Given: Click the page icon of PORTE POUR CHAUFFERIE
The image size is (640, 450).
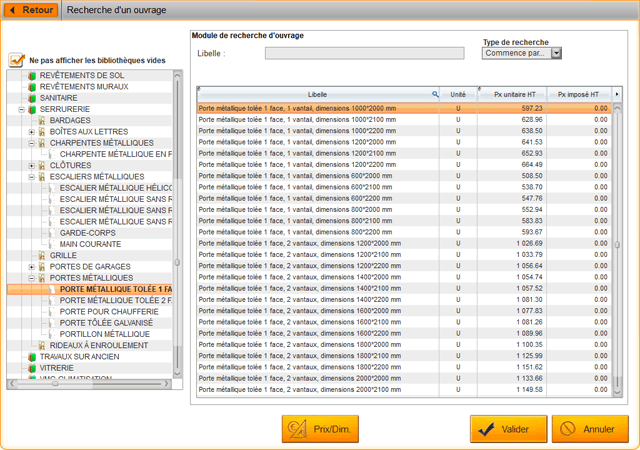Looking at the screenshot, I should [52, 312].
